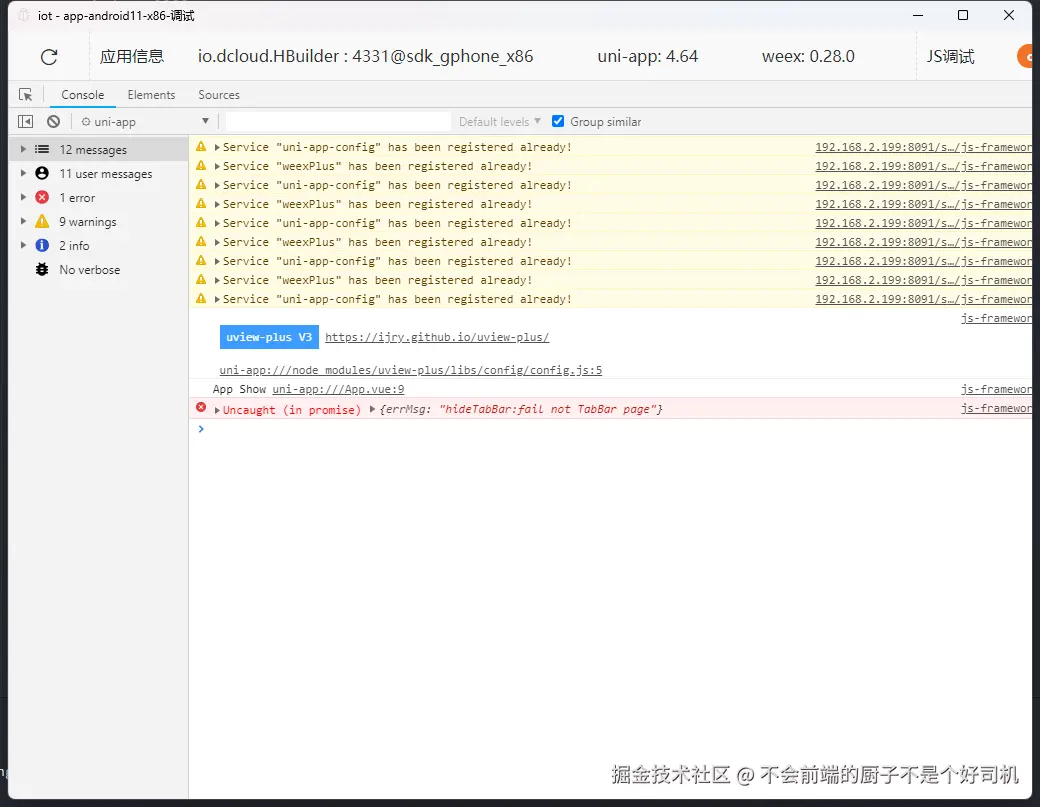Click the io.dcloud.HBuilder device label
Image resolution: width=1040 pixels, height=807 pixels.
(x=365, y=56)
